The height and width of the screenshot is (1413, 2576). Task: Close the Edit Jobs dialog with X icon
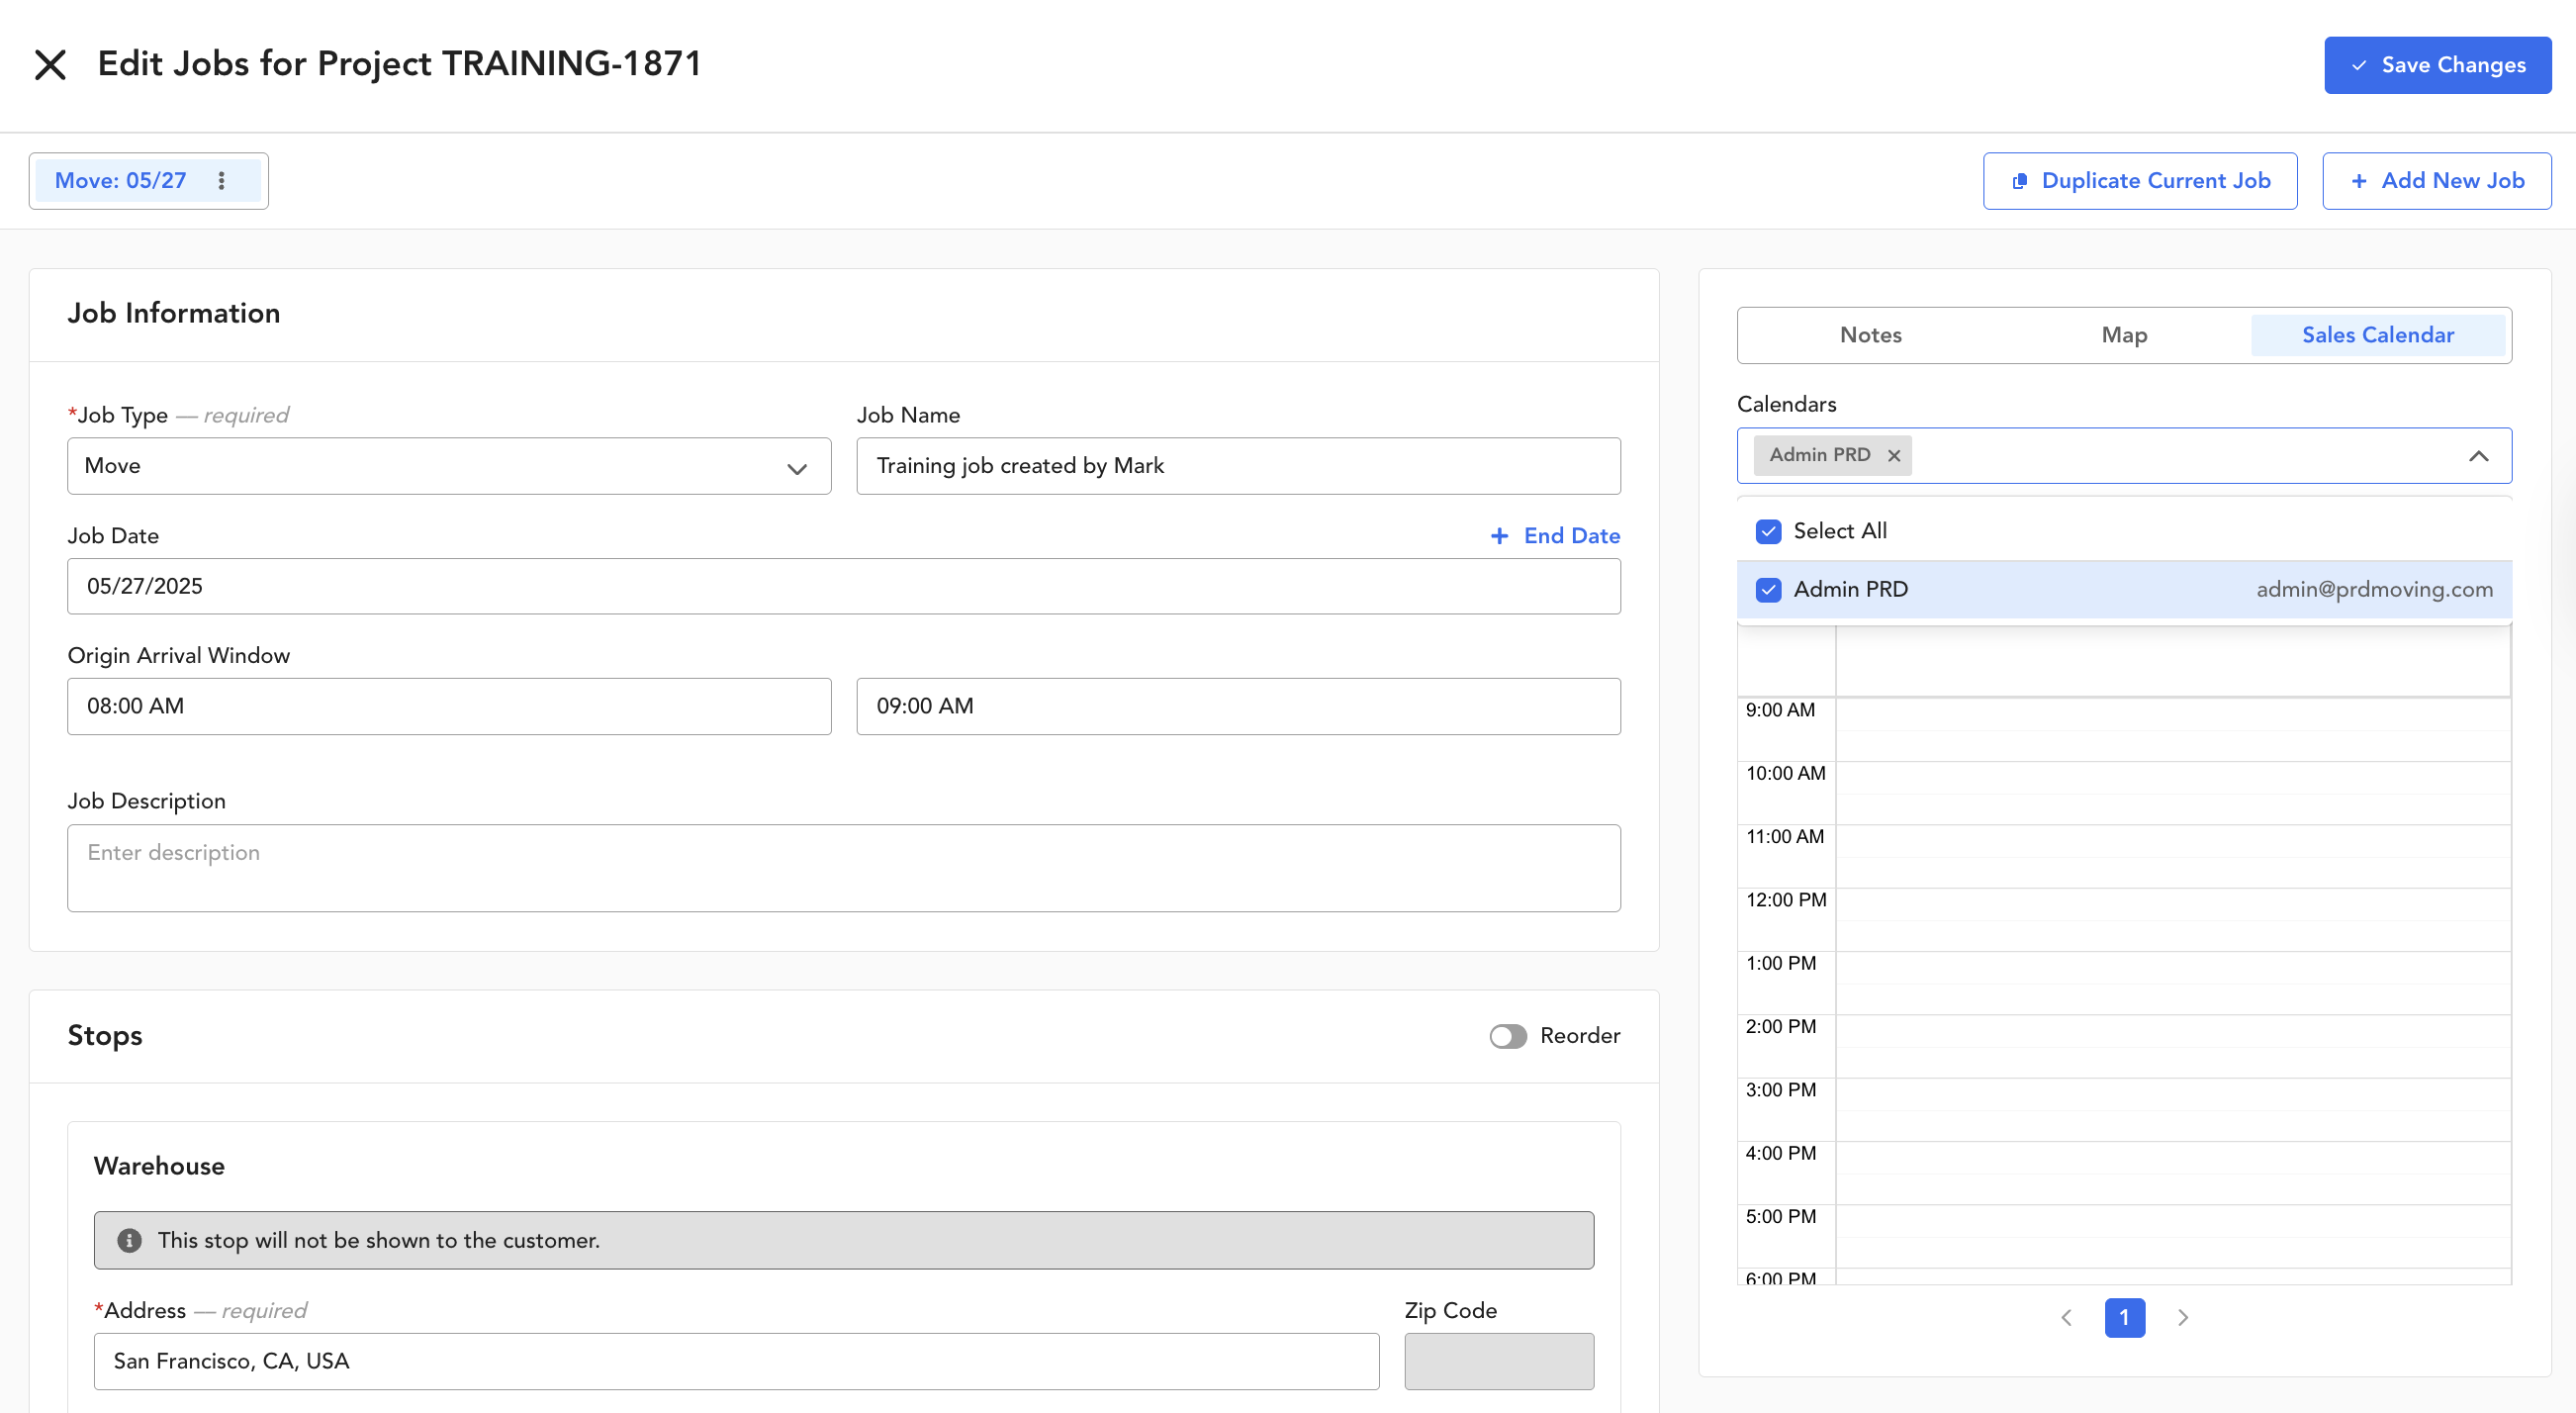[x=50, y=65]
